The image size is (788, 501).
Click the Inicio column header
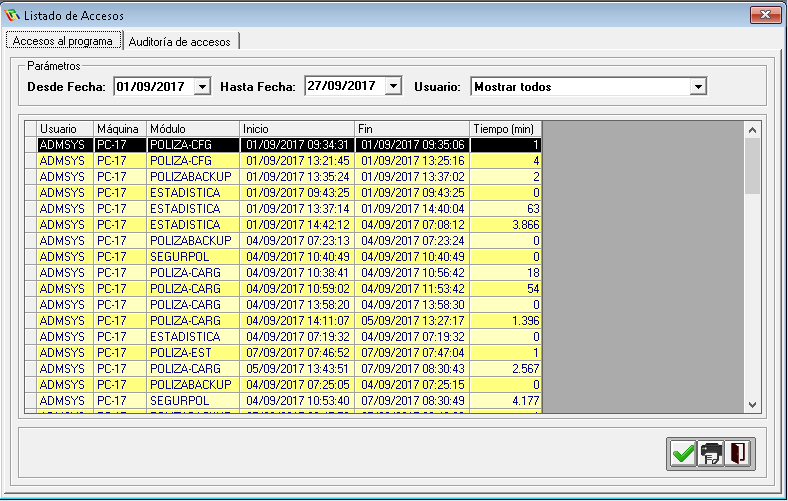click(x=297, y=129)
